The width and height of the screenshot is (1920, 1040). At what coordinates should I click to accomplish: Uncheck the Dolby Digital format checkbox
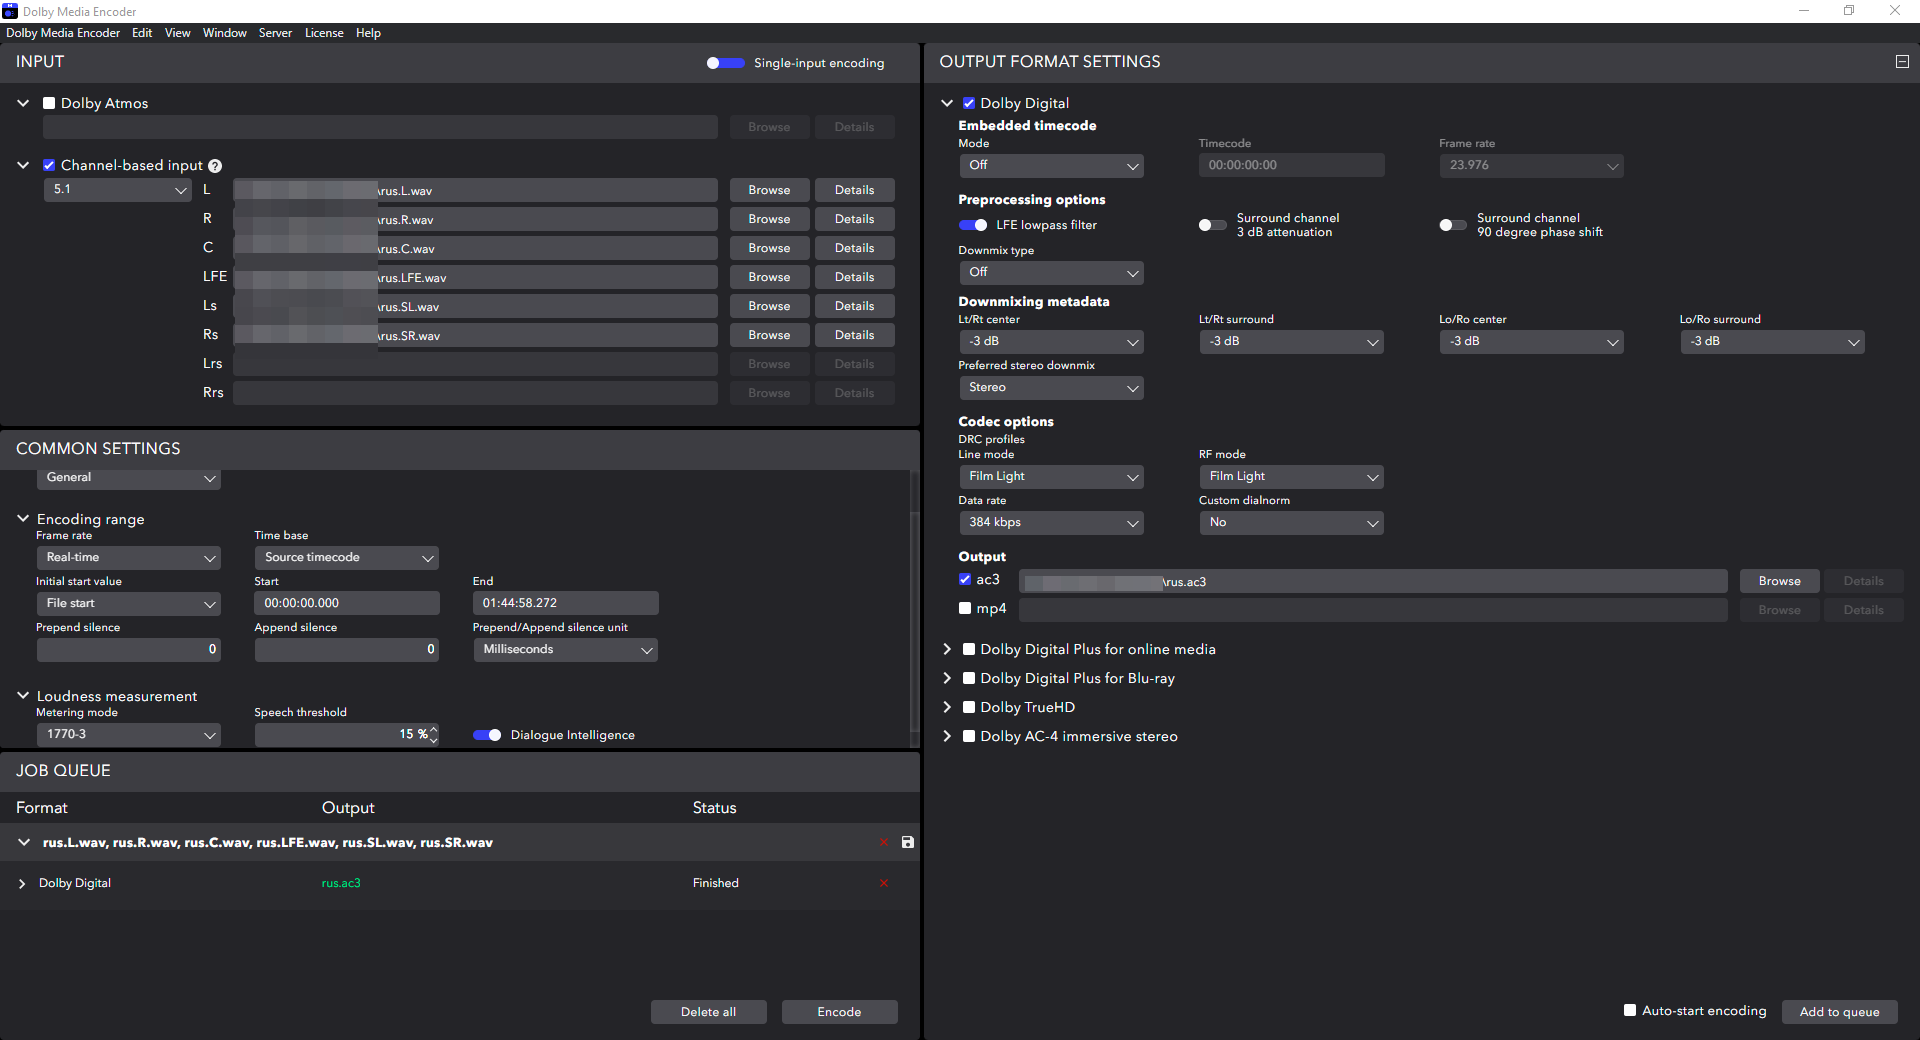click(x=969, y=103)
